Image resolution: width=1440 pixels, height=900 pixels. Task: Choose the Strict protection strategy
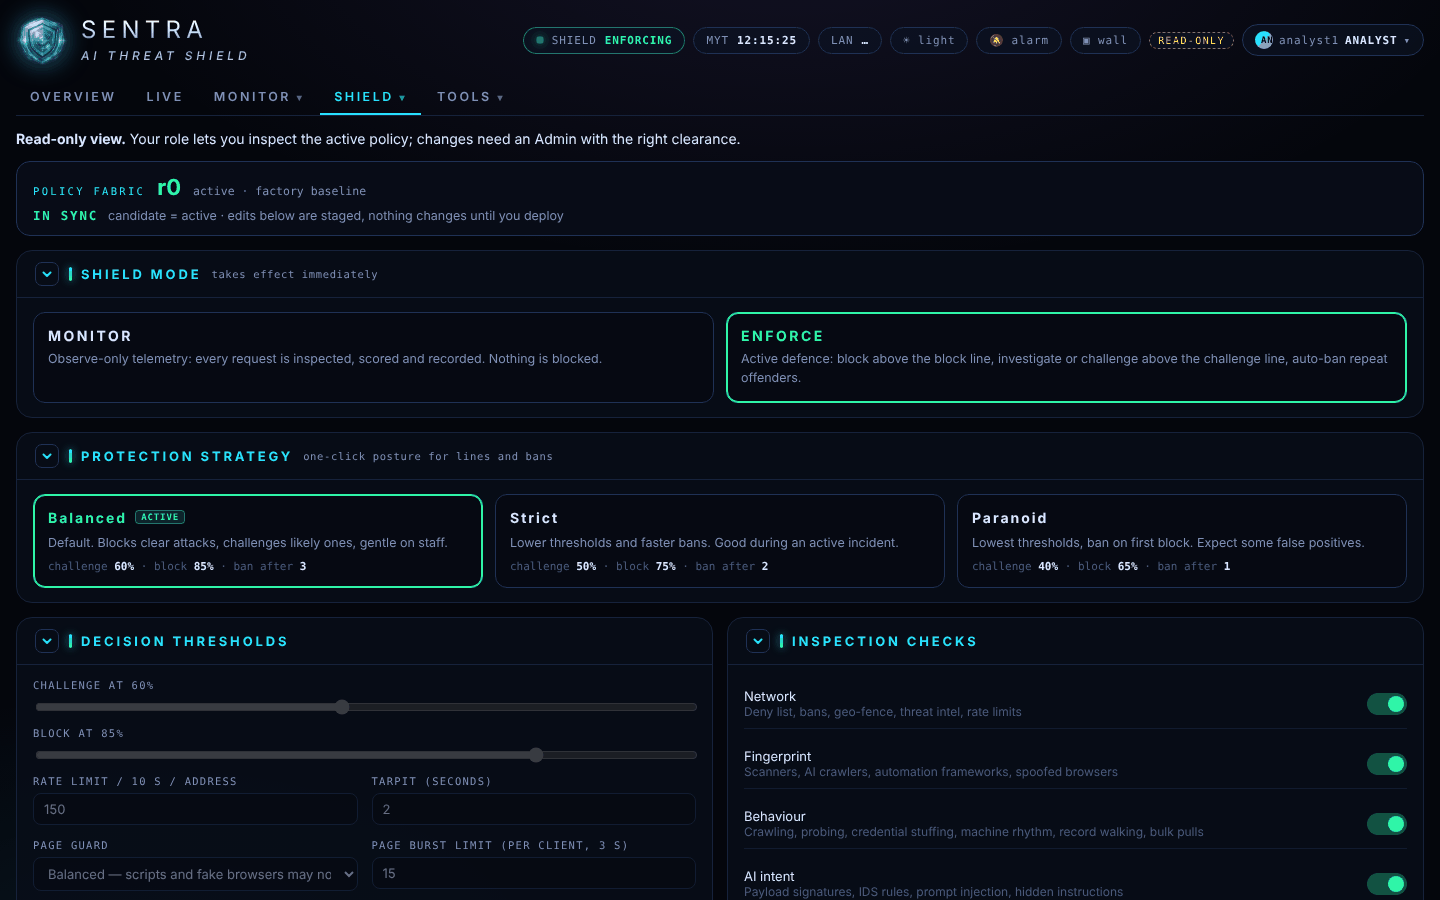click(x=720, y=541)
